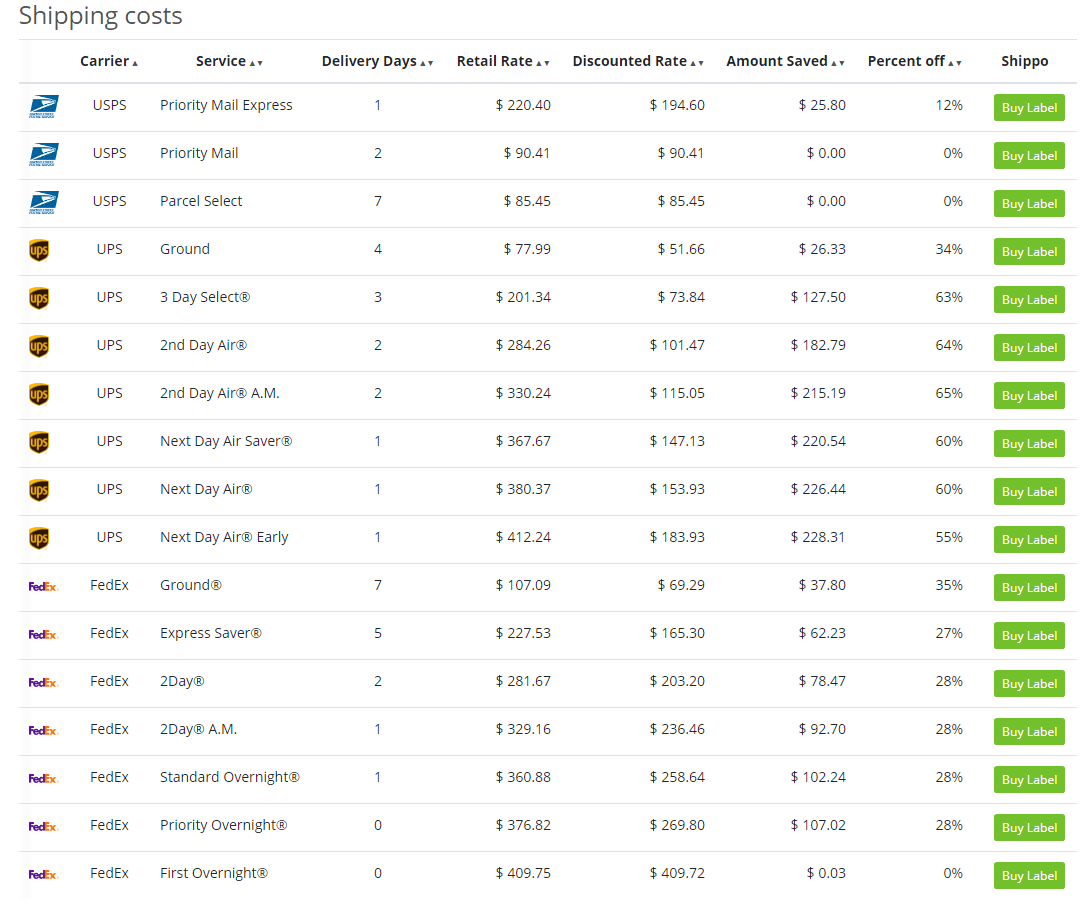Buy label for FedEx Express Saver
The image size is (1088, 910).
pyautogui.click(x=1029, y=635)
